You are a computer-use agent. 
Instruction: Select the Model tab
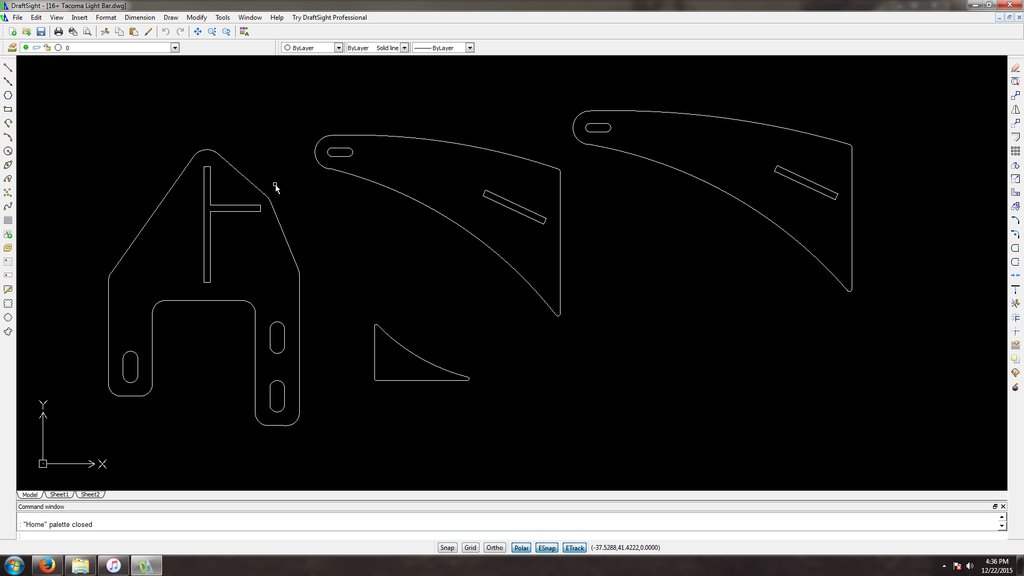click(30, 494)
